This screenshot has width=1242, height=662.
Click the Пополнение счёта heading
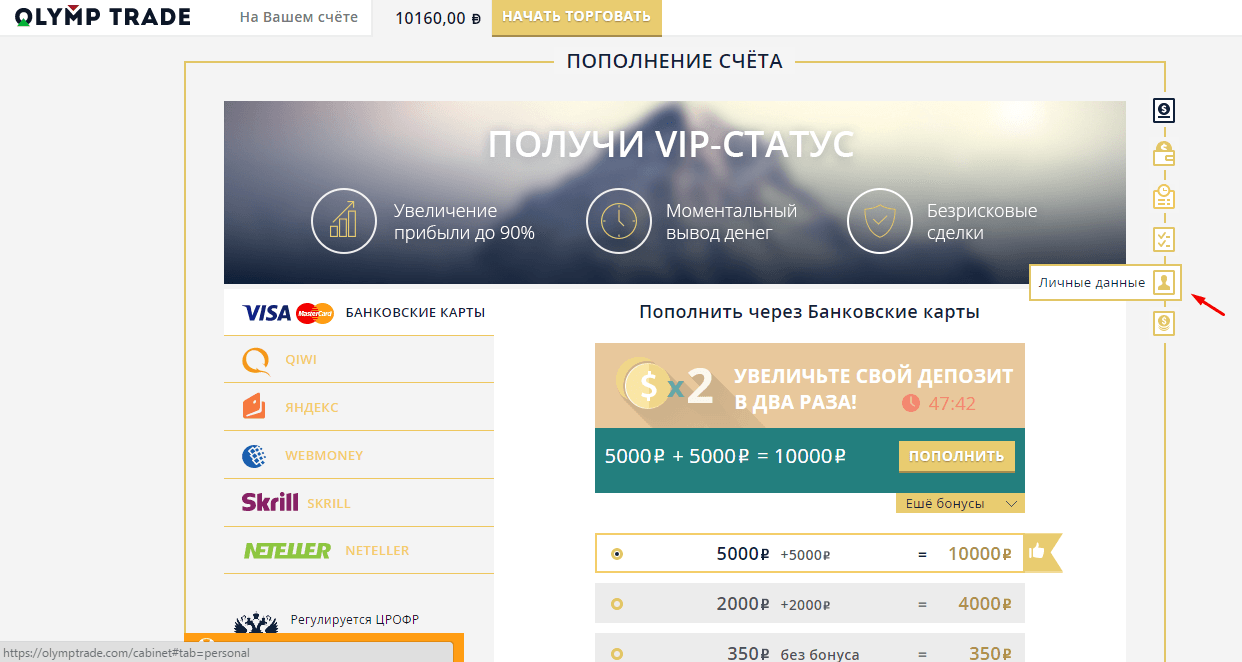click(675, 61)
